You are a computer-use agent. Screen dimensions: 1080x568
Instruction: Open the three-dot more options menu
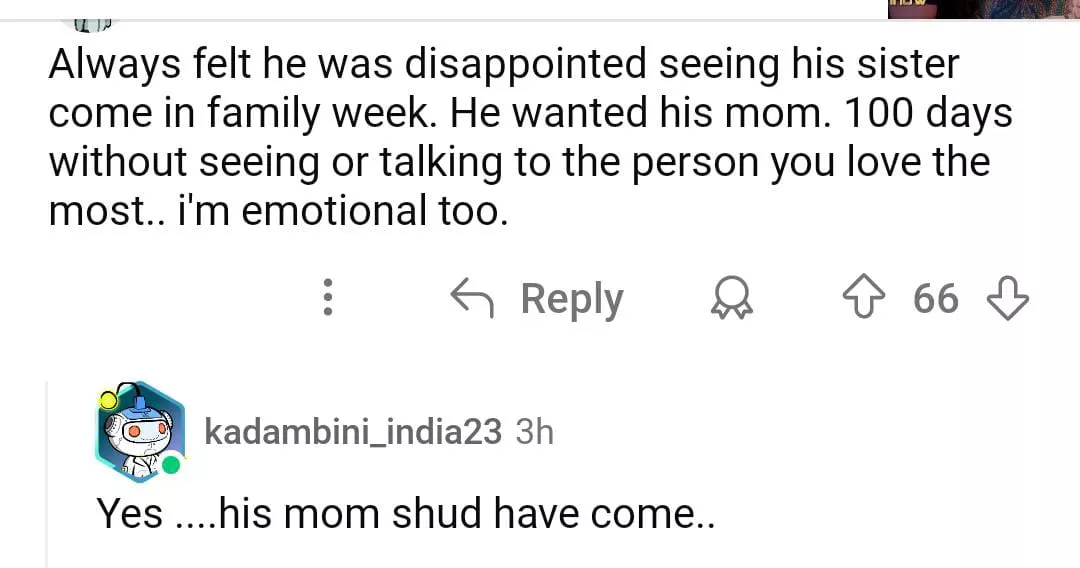point(327,298)
